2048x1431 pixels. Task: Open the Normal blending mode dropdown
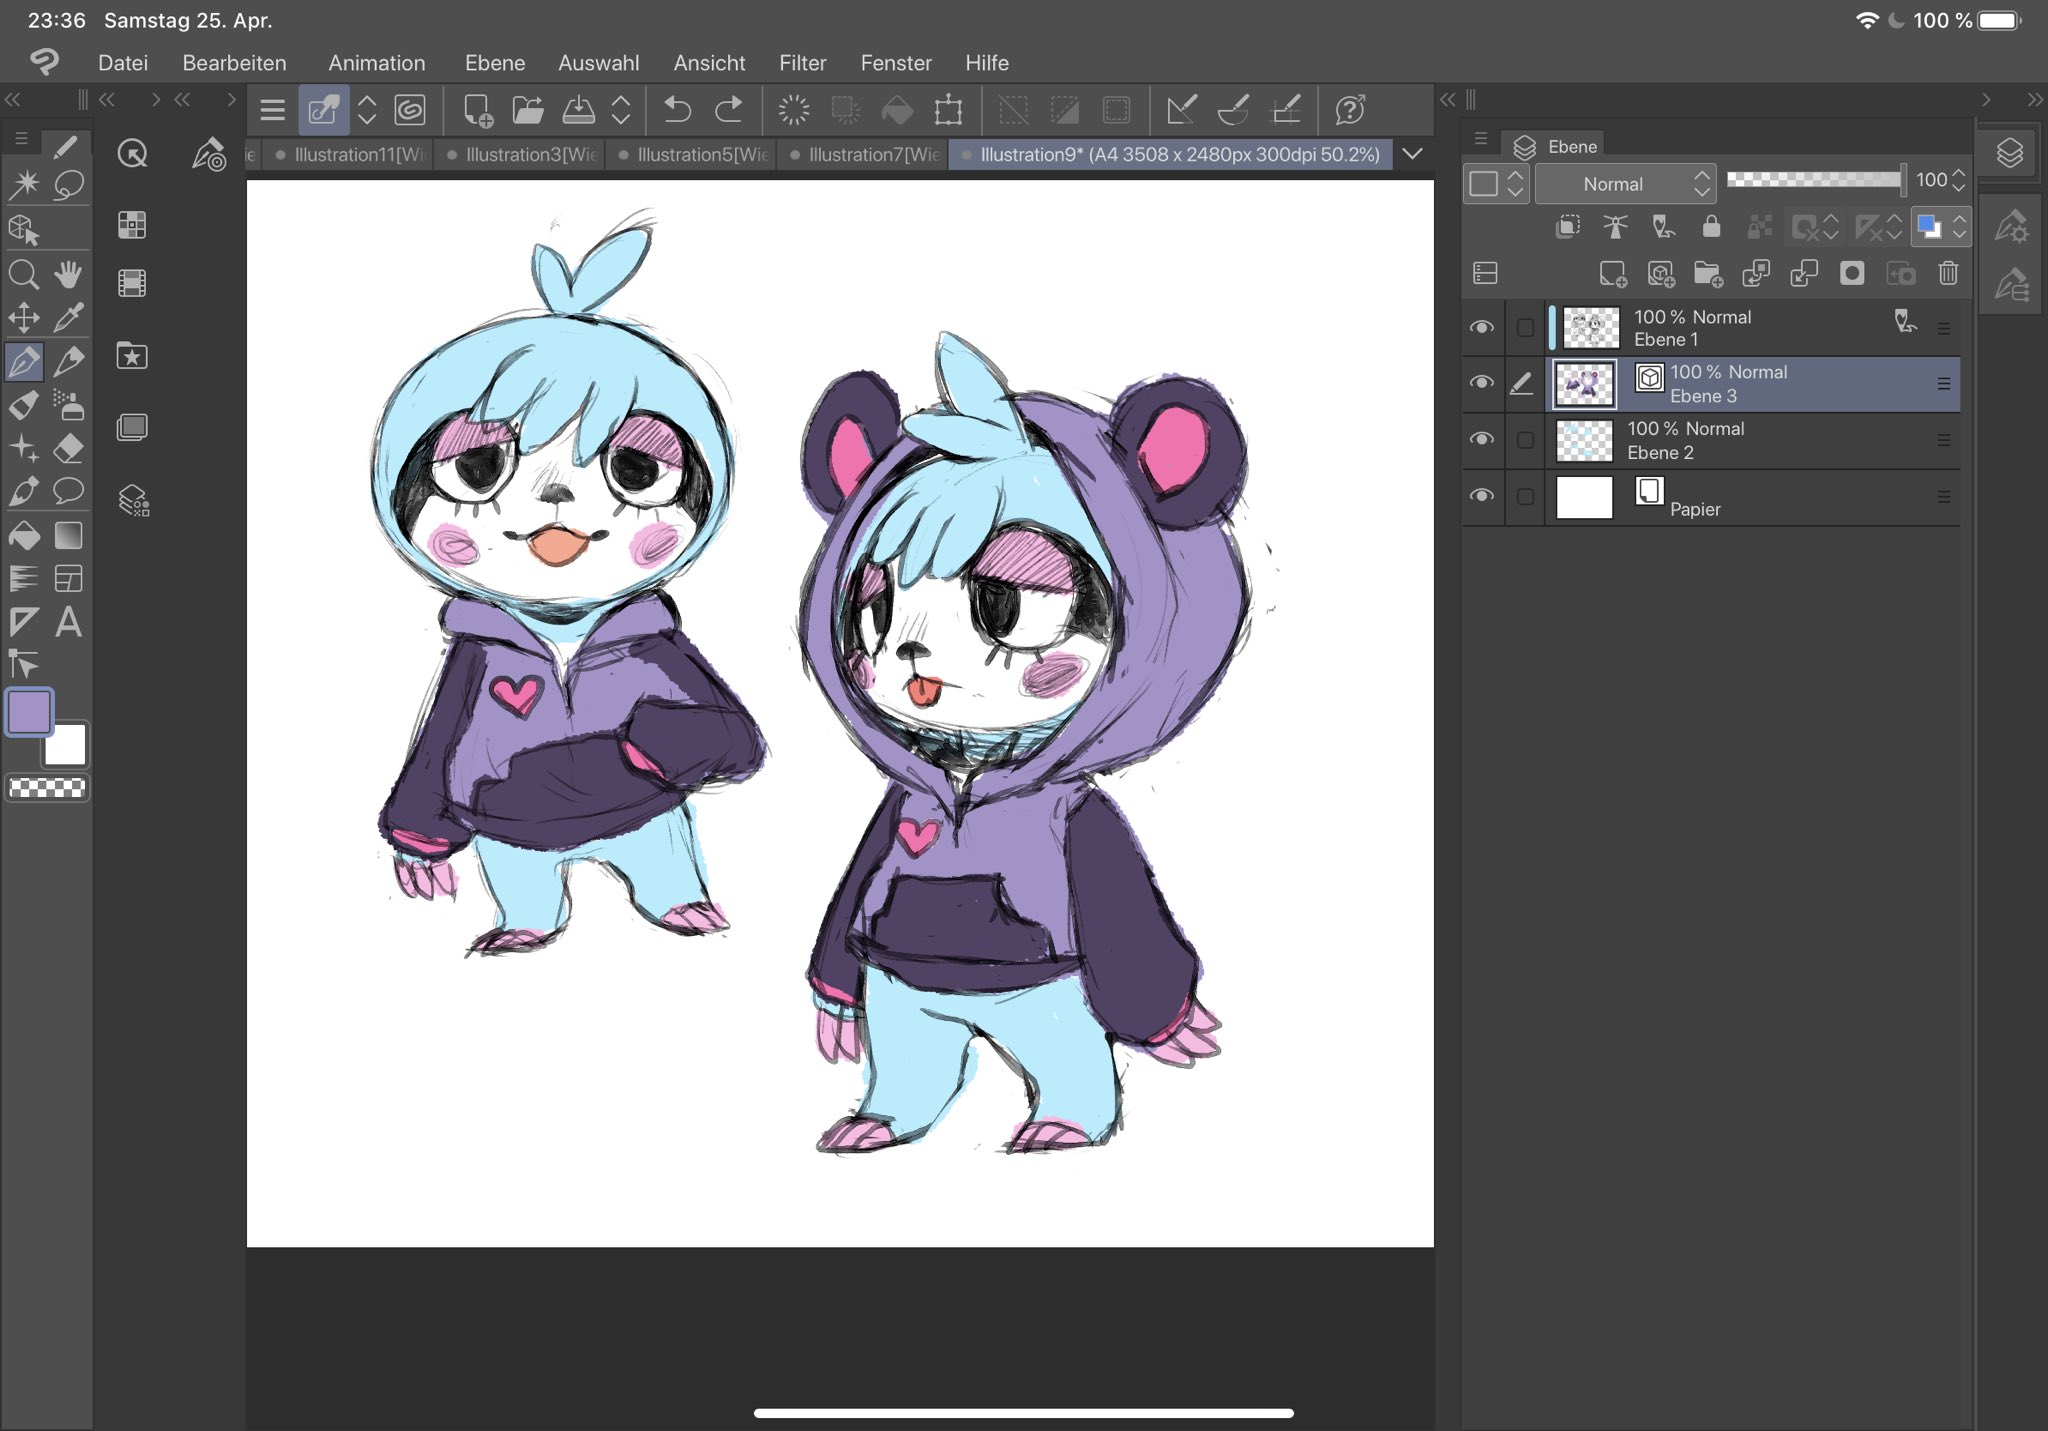tap(1626, 183)
